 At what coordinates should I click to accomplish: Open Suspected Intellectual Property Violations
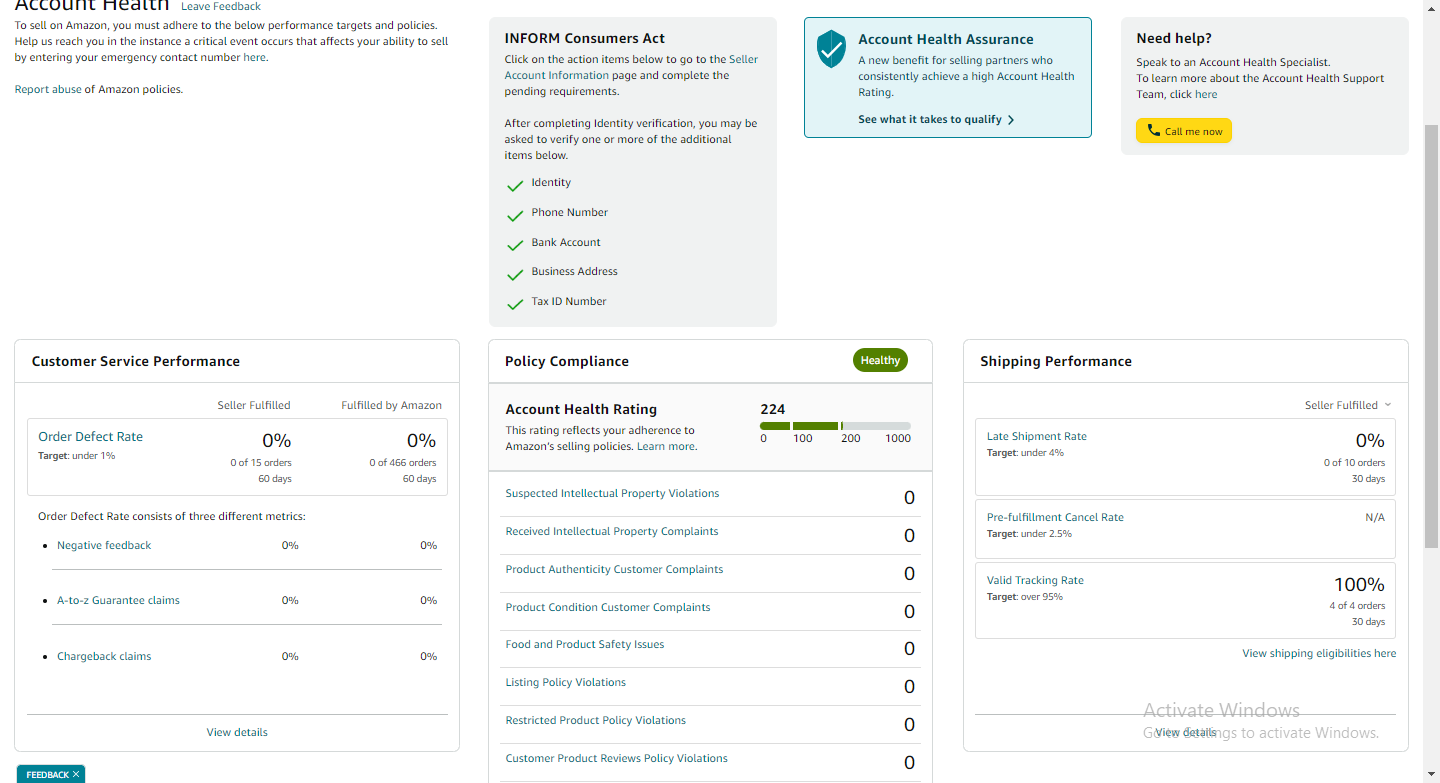click(x=612, y=493)
